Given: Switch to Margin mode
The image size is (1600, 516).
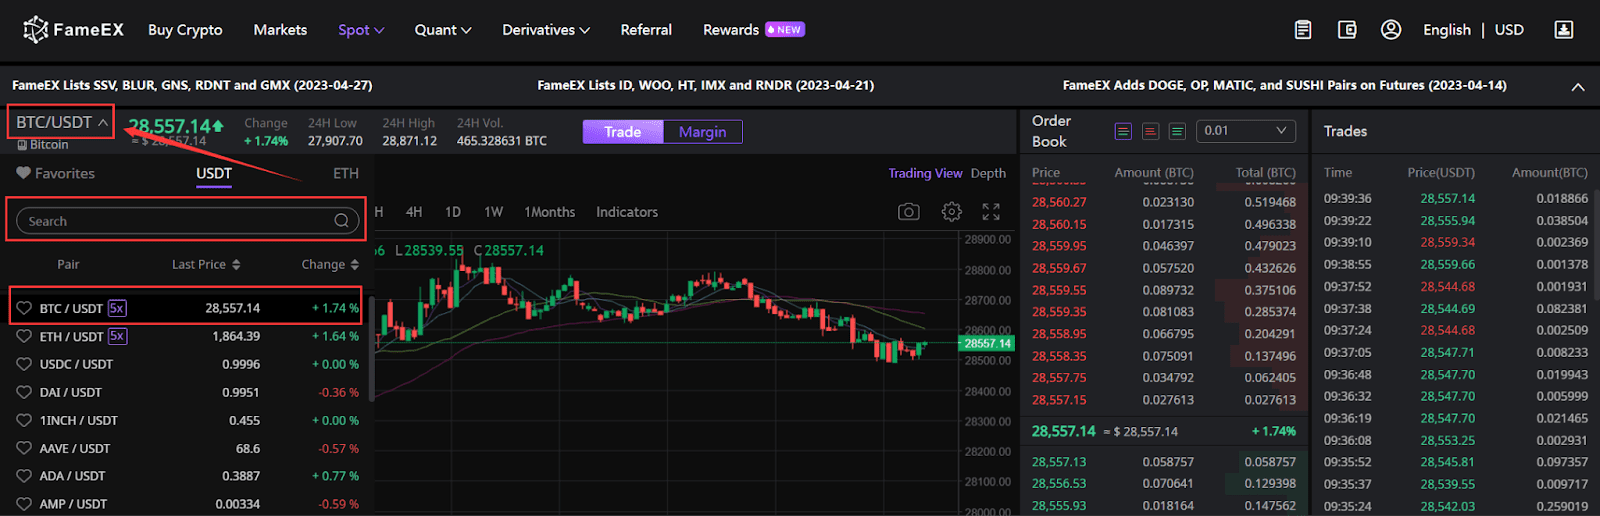Looking at the screenshot, I should click(702, 132).
